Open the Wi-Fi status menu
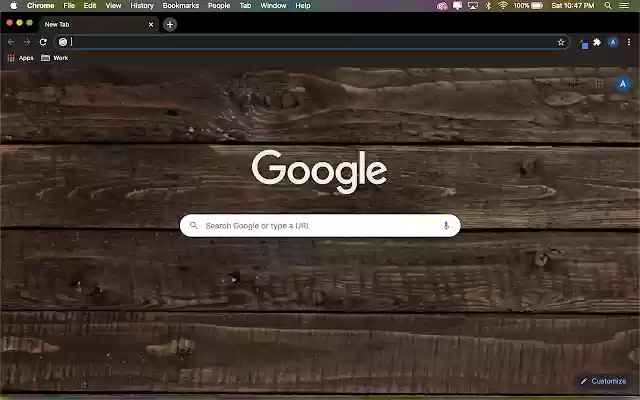 [502, 5]
